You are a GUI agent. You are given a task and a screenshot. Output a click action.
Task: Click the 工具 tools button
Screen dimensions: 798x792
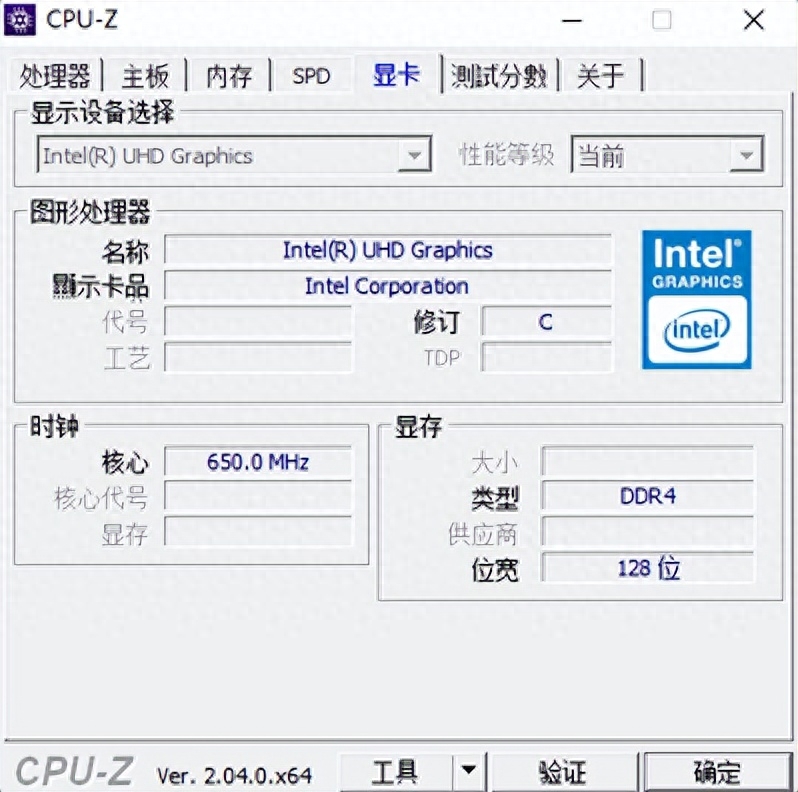395,772
